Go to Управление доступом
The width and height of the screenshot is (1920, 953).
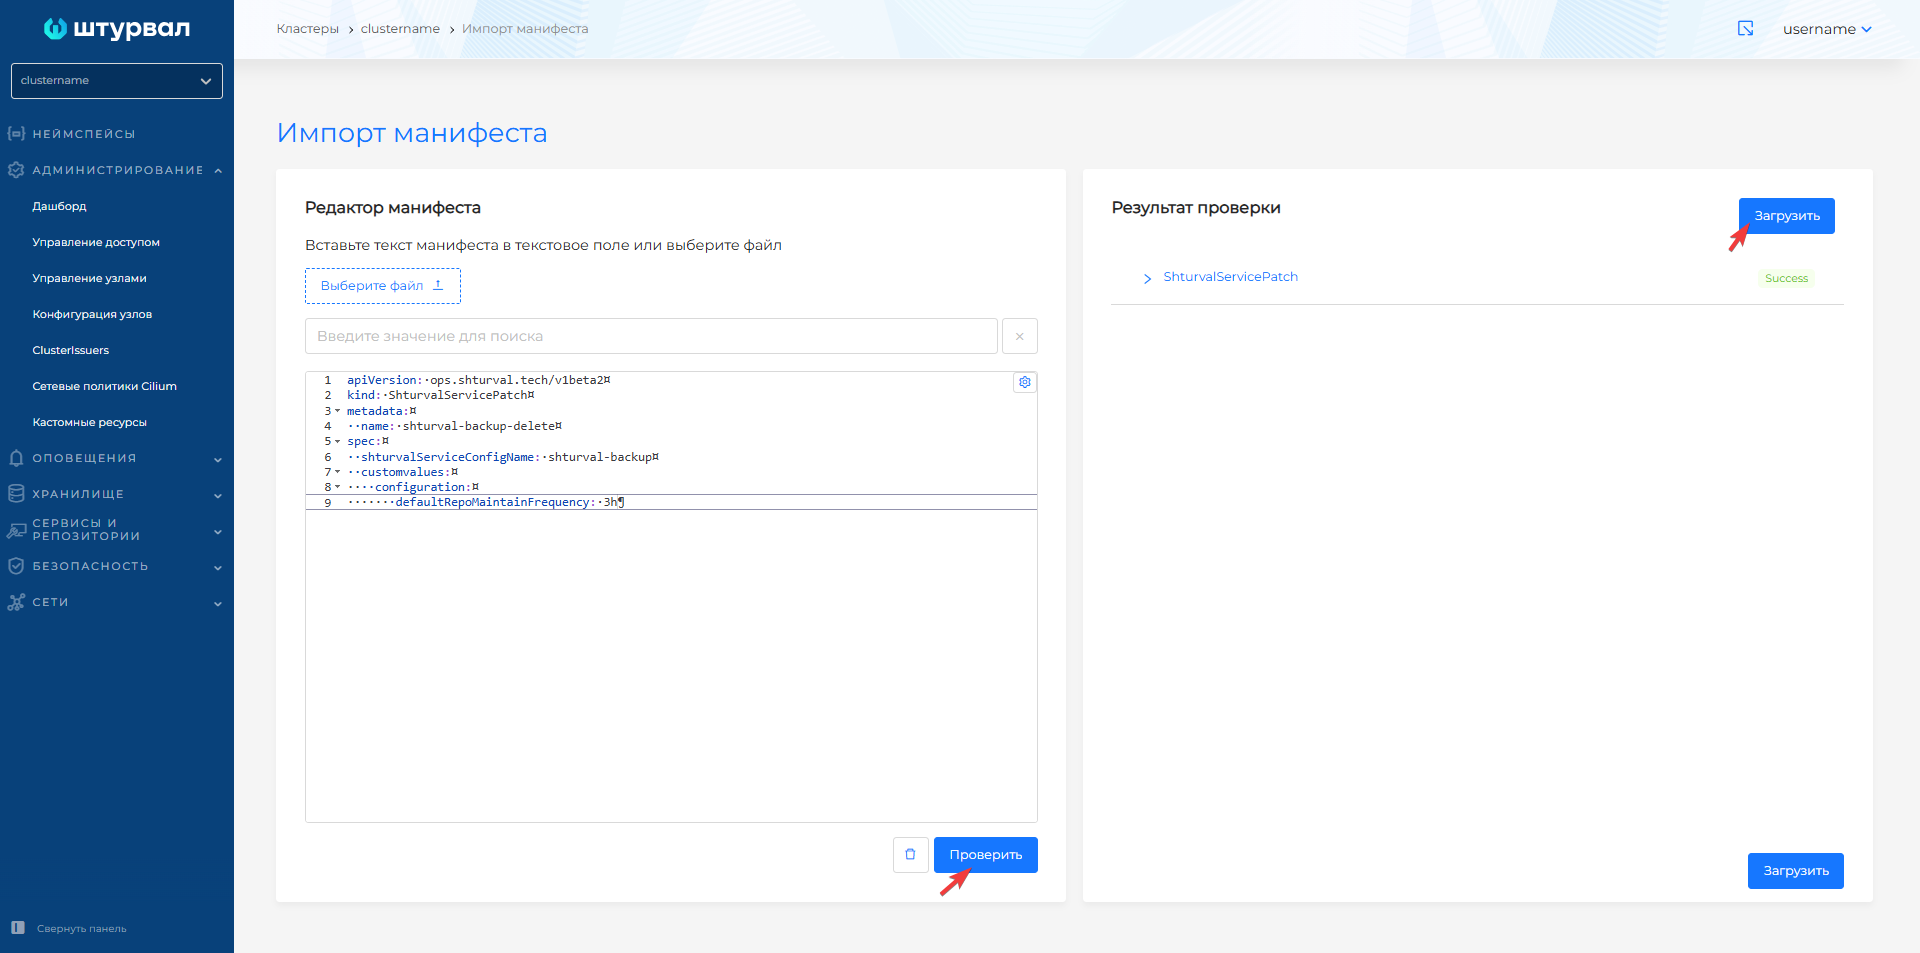[x=96, y=242]
